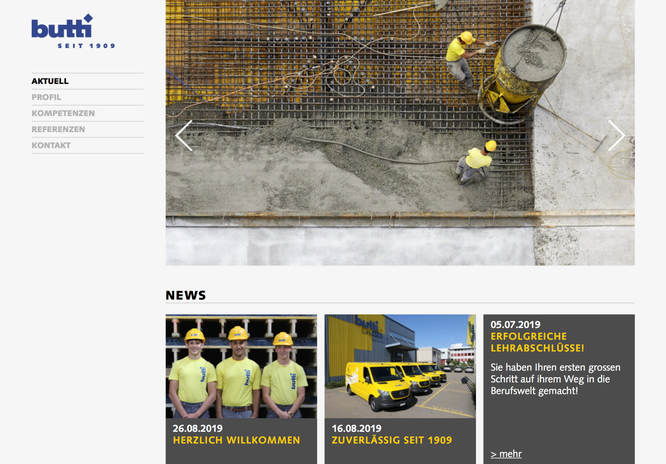The image size is (666, 464).
Task: Click the News section heading
Action: coord(186,295)
